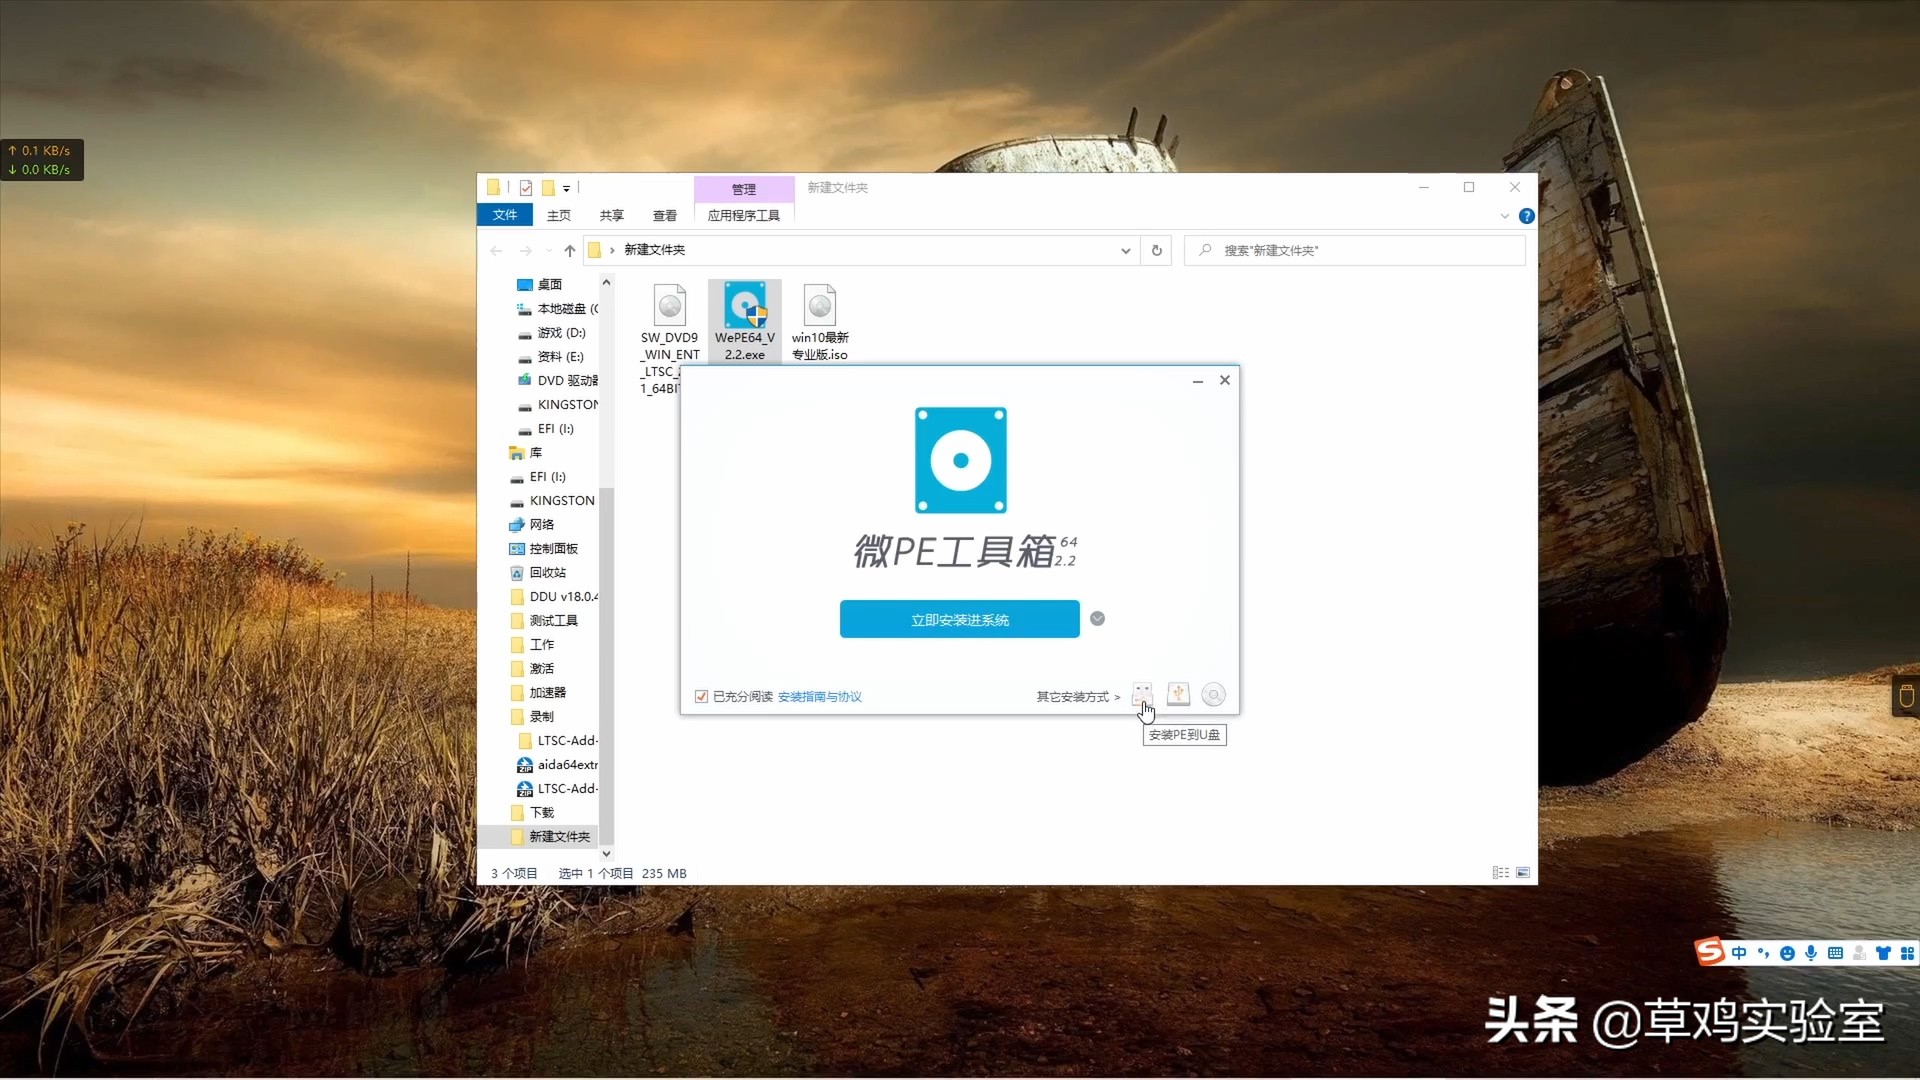Screen dimensions: 1920x1080
Task: Click the refresh icon beside the address bar
Action: 1156,250
